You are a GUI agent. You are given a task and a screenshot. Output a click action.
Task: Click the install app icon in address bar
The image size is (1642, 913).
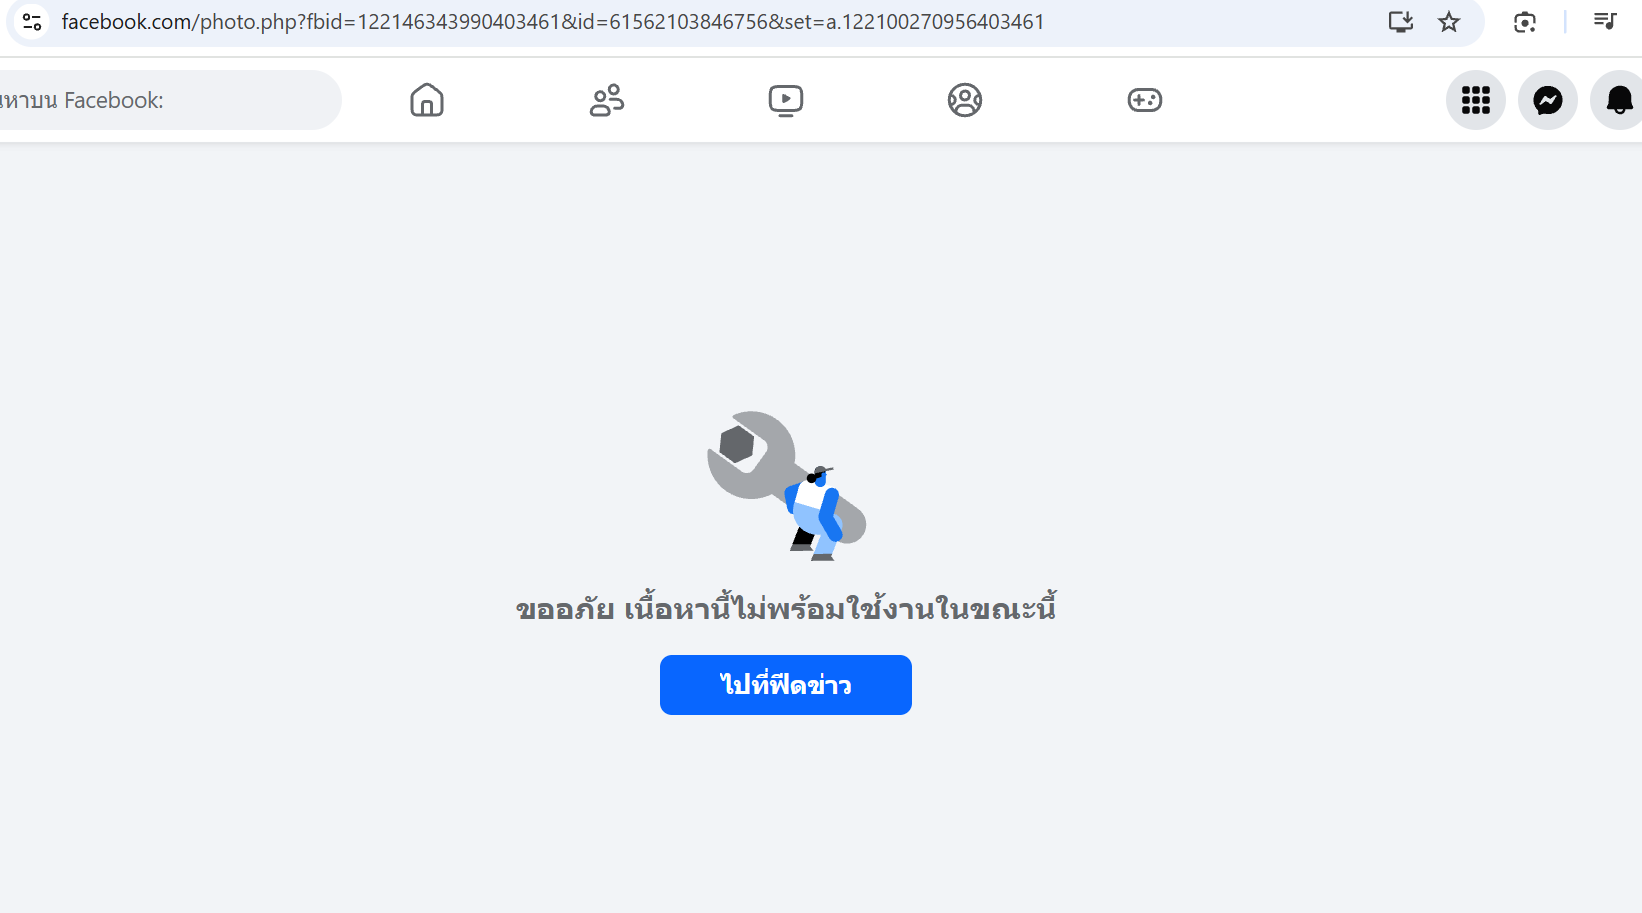tap(1401, 22)
